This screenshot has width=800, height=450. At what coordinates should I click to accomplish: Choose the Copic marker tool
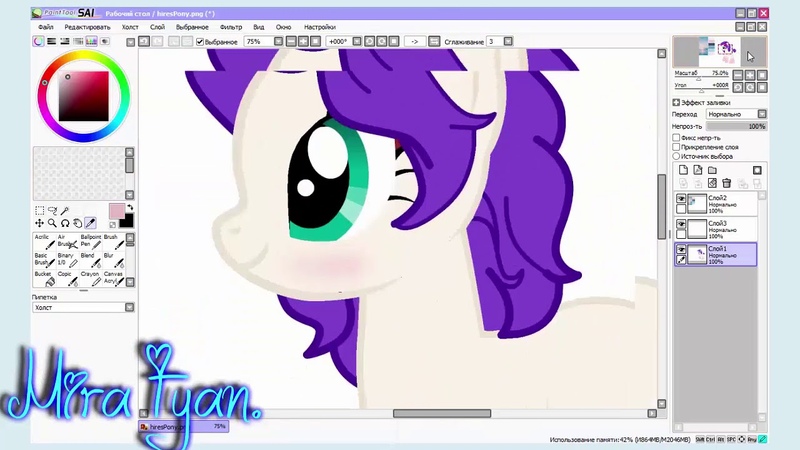tap(67, 279)
